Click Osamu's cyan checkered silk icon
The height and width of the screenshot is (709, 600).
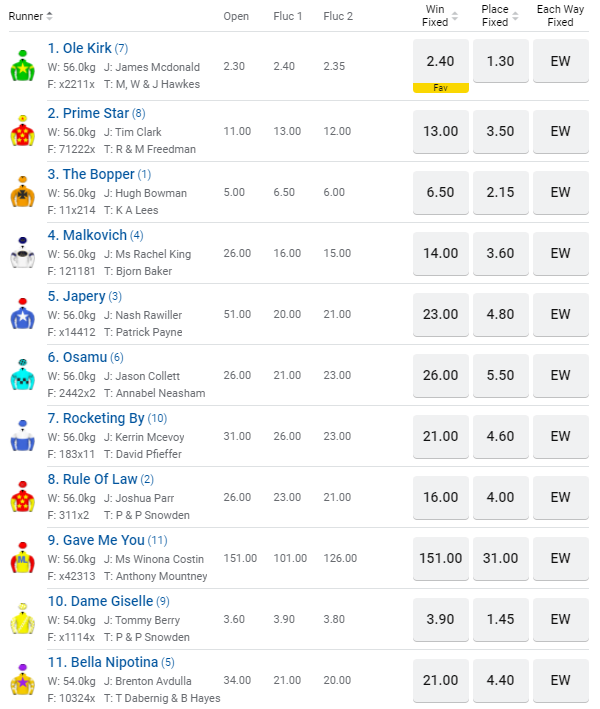pyautogui.click(x=22, y=376)
